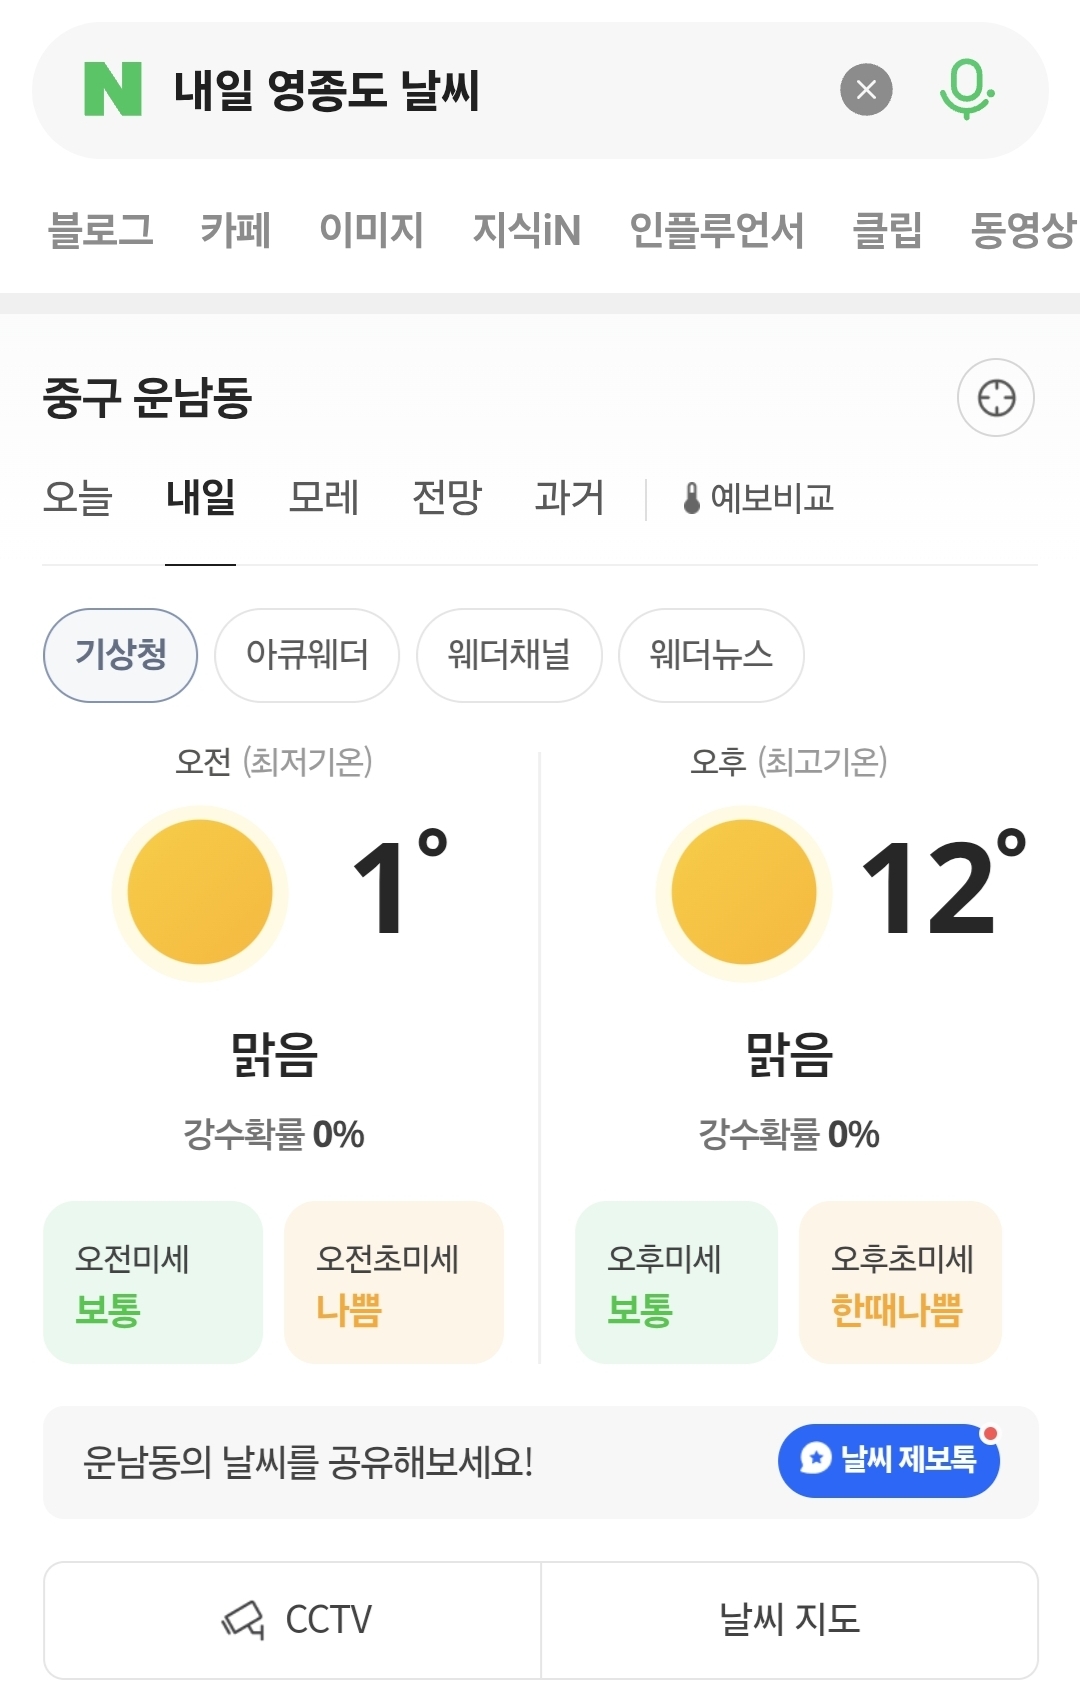Switch provider to 아큐웨더
Viewport: 1080px width, 1703px height.
point(307,655)
